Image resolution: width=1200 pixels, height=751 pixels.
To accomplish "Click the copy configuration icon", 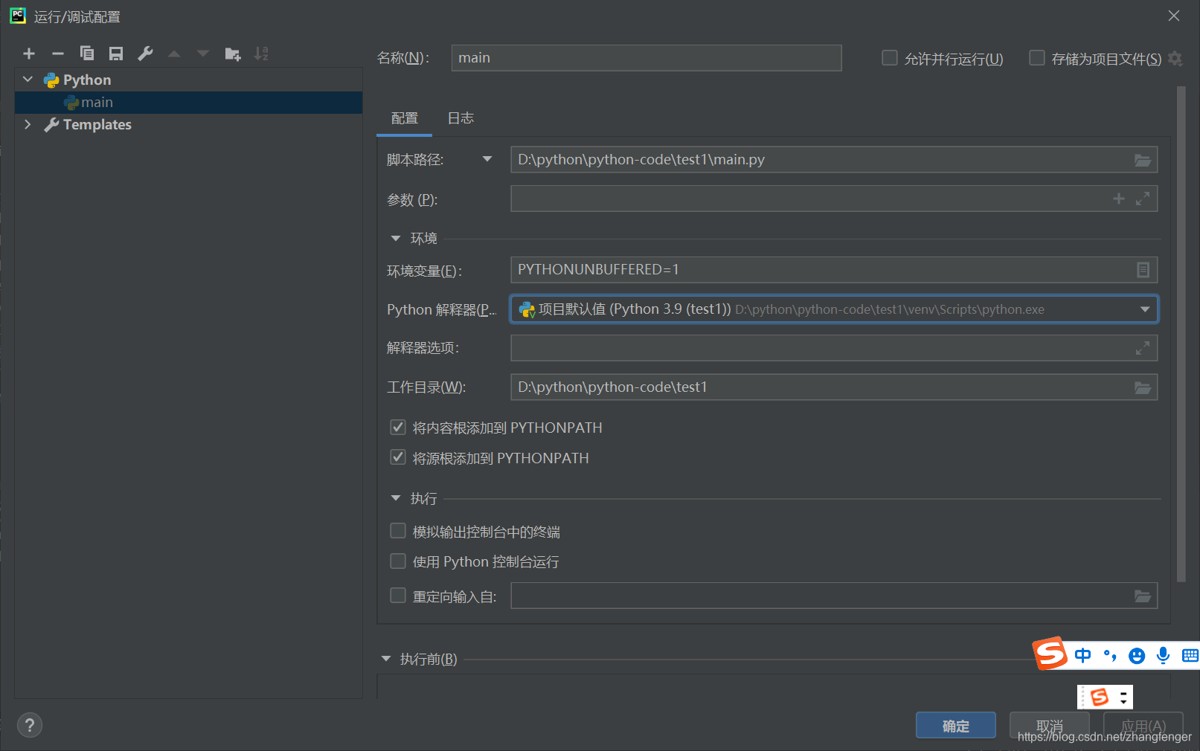I will point(87,54).
